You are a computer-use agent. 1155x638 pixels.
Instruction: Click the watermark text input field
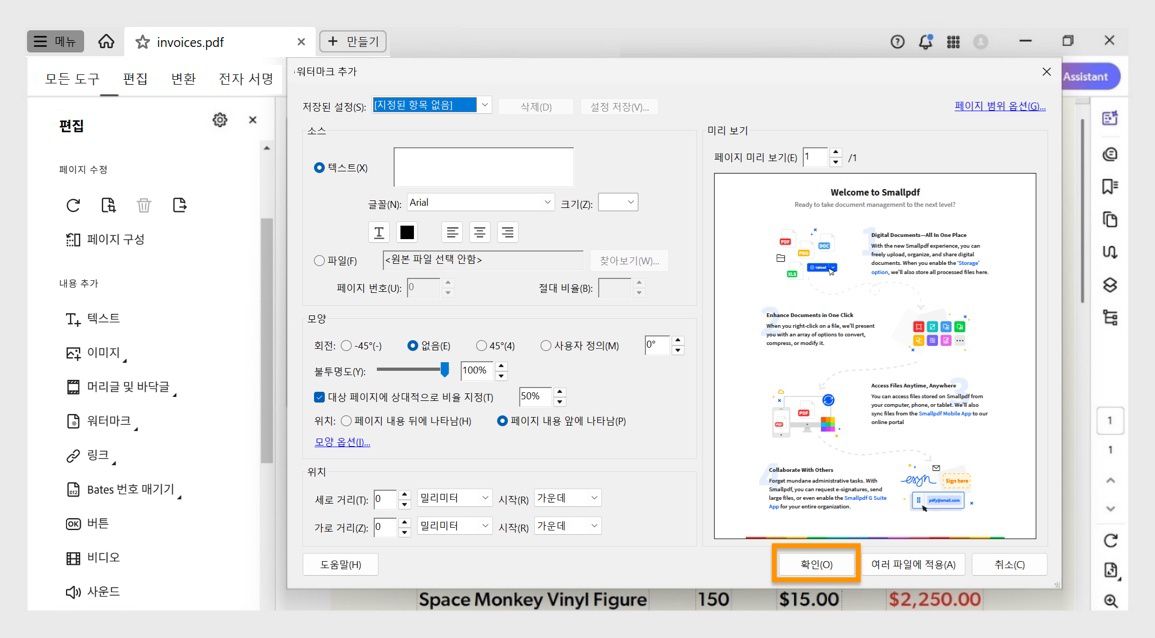[x=483, y=165]
